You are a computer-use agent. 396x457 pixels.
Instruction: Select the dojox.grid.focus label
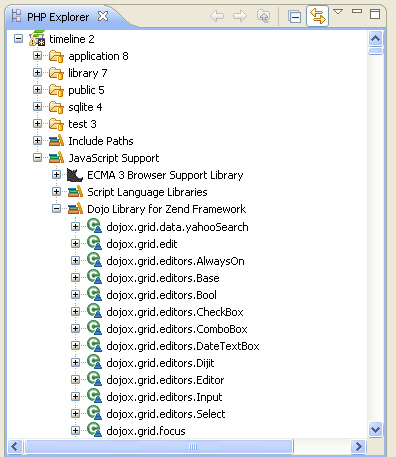tap(146, 431)
